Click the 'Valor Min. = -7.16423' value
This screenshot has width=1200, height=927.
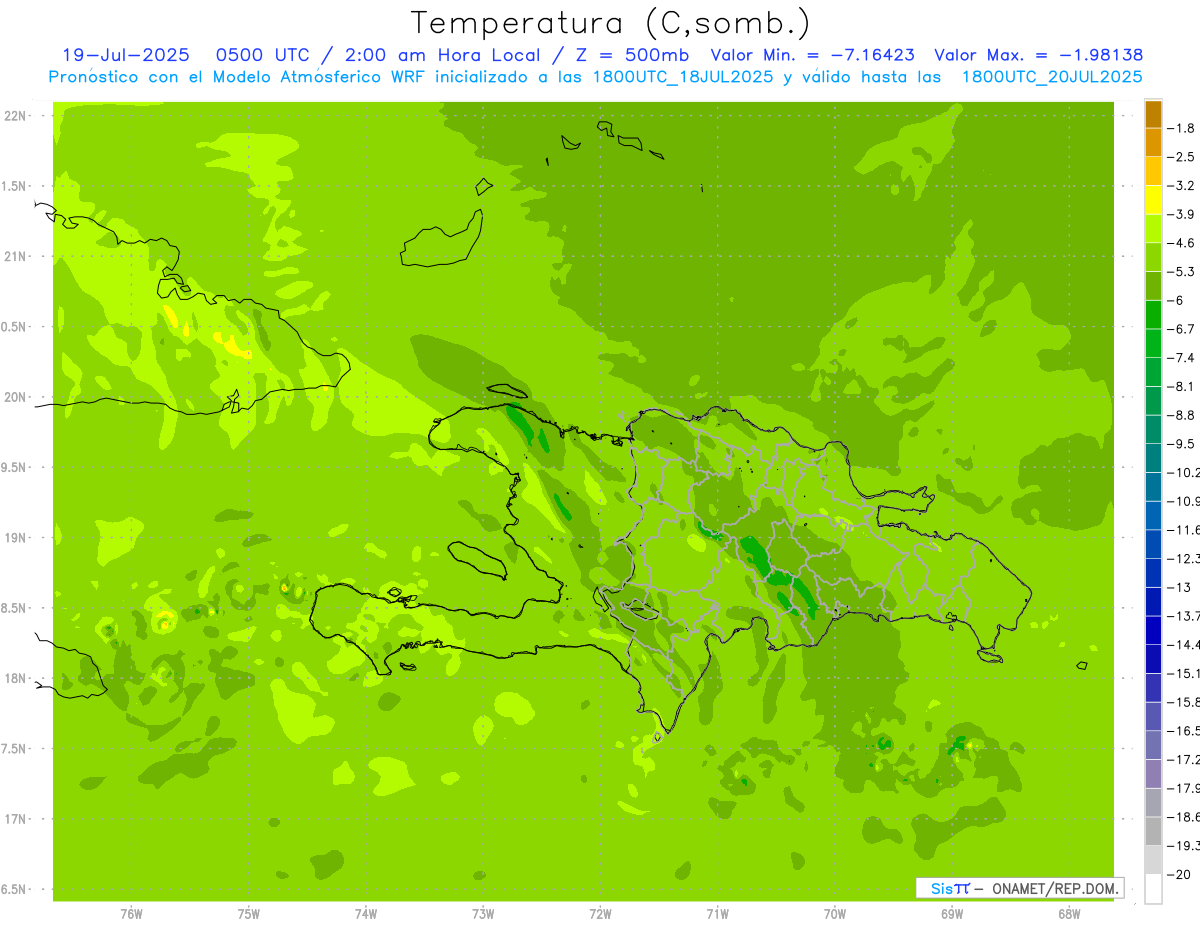coord(815,55)
